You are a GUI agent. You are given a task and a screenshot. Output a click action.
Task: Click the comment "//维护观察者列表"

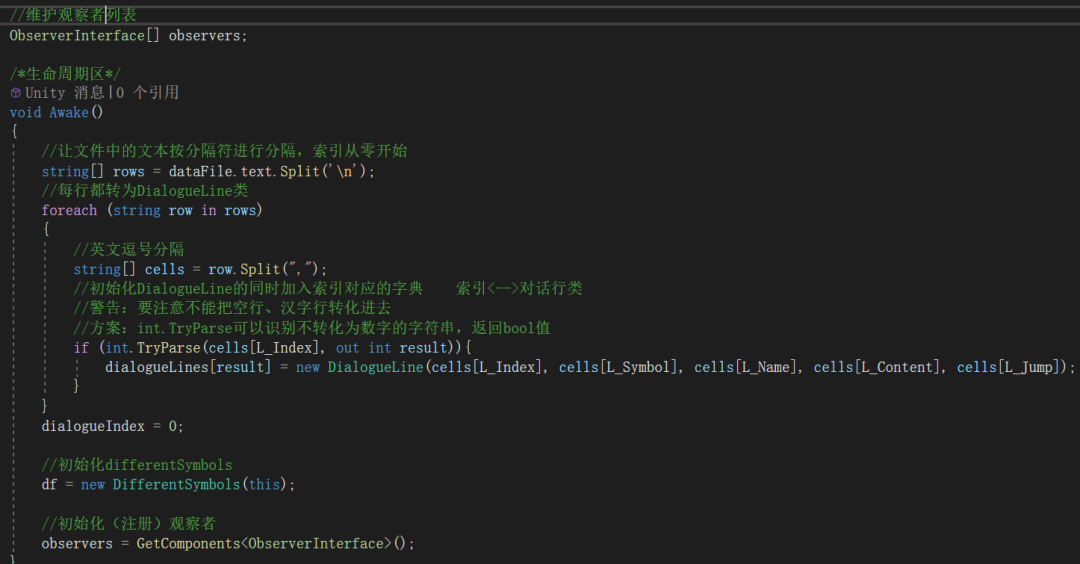73,14
